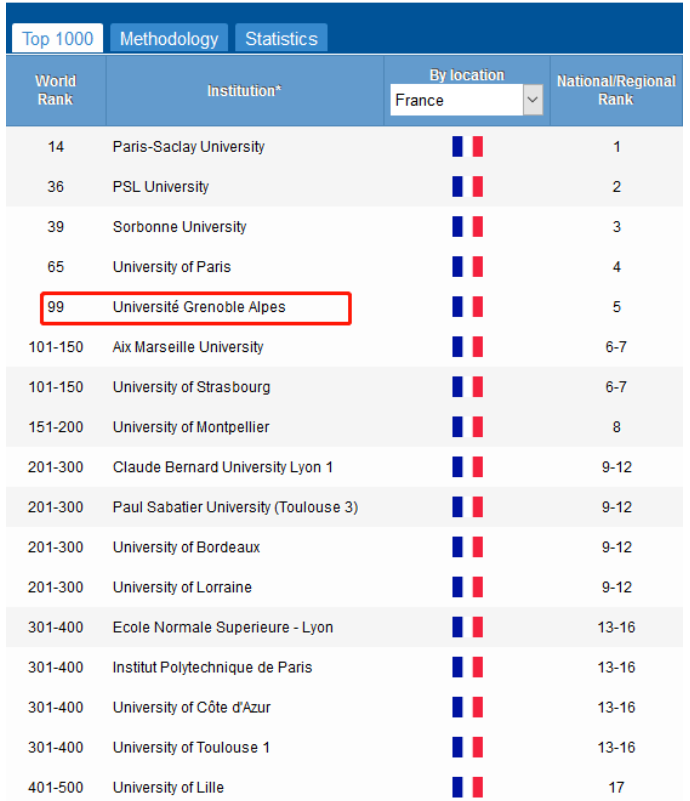Click world rank 14 cell
This screenshot has width=690, height=801.
(56, 147)
